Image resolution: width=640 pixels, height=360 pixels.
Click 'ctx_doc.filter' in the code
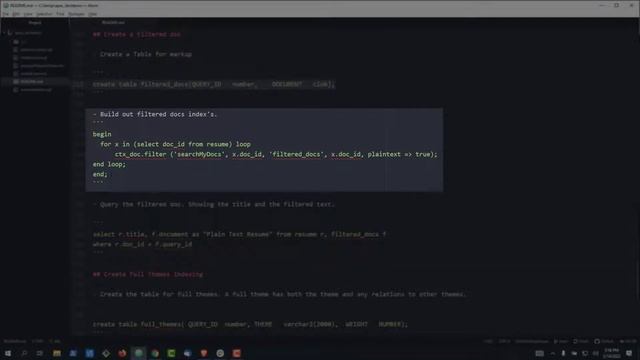140,154
